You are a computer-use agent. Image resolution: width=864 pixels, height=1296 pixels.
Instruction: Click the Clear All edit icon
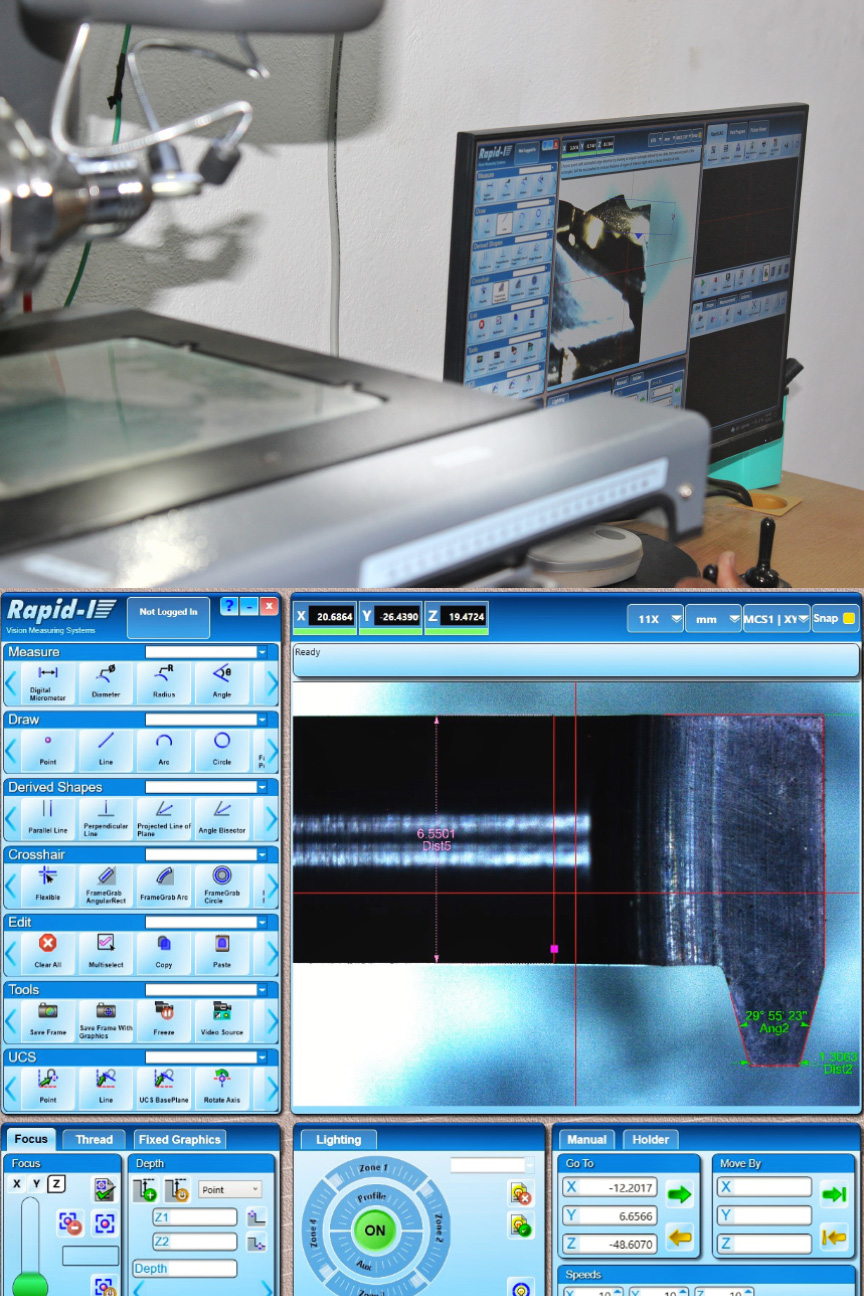click(x=47, y=949)
